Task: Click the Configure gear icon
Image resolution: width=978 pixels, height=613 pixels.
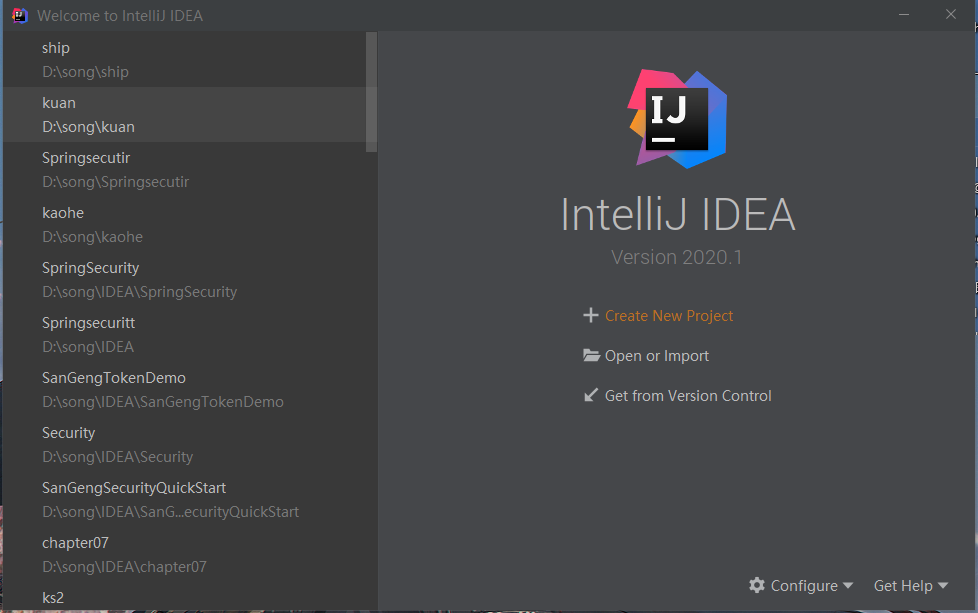Action: [757, 585]
